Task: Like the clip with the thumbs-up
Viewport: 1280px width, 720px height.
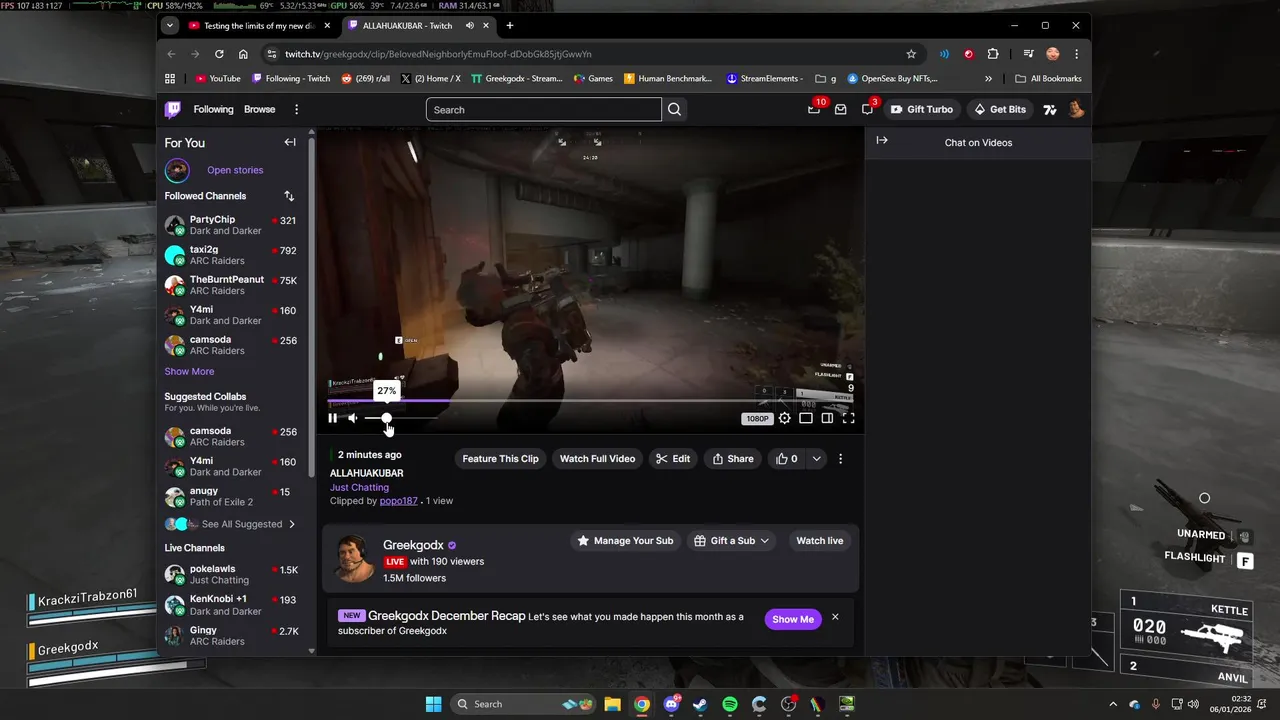Action: pos(786,459)
